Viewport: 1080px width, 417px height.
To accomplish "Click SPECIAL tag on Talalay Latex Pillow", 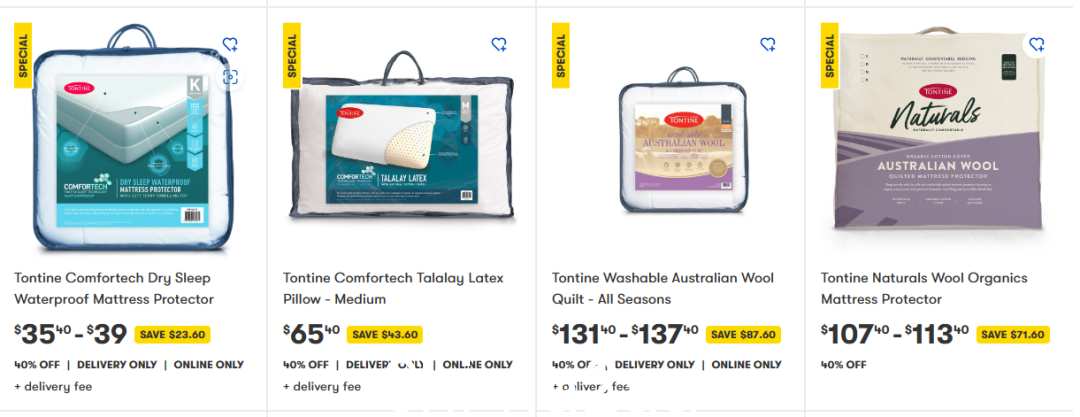I will point(291,55).
